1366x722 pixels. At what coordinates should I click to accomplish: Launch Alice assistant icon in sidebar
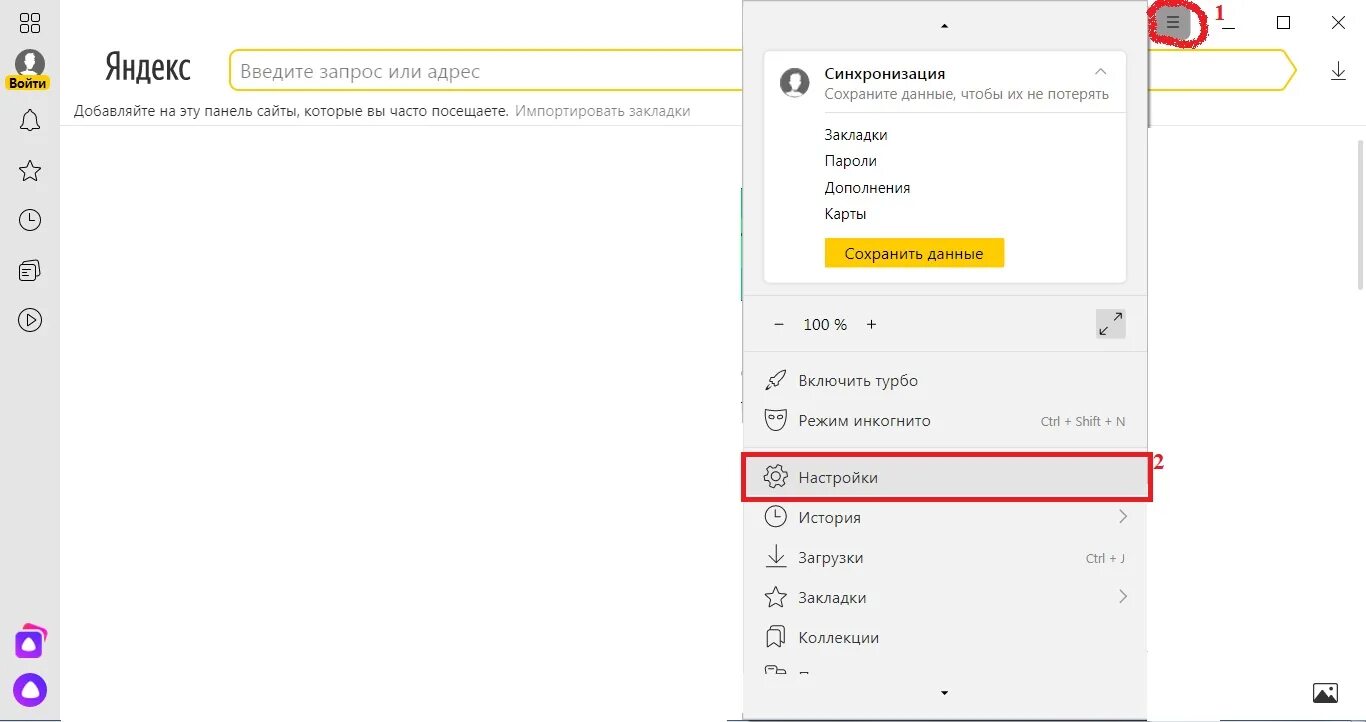[x=30, y=689]
